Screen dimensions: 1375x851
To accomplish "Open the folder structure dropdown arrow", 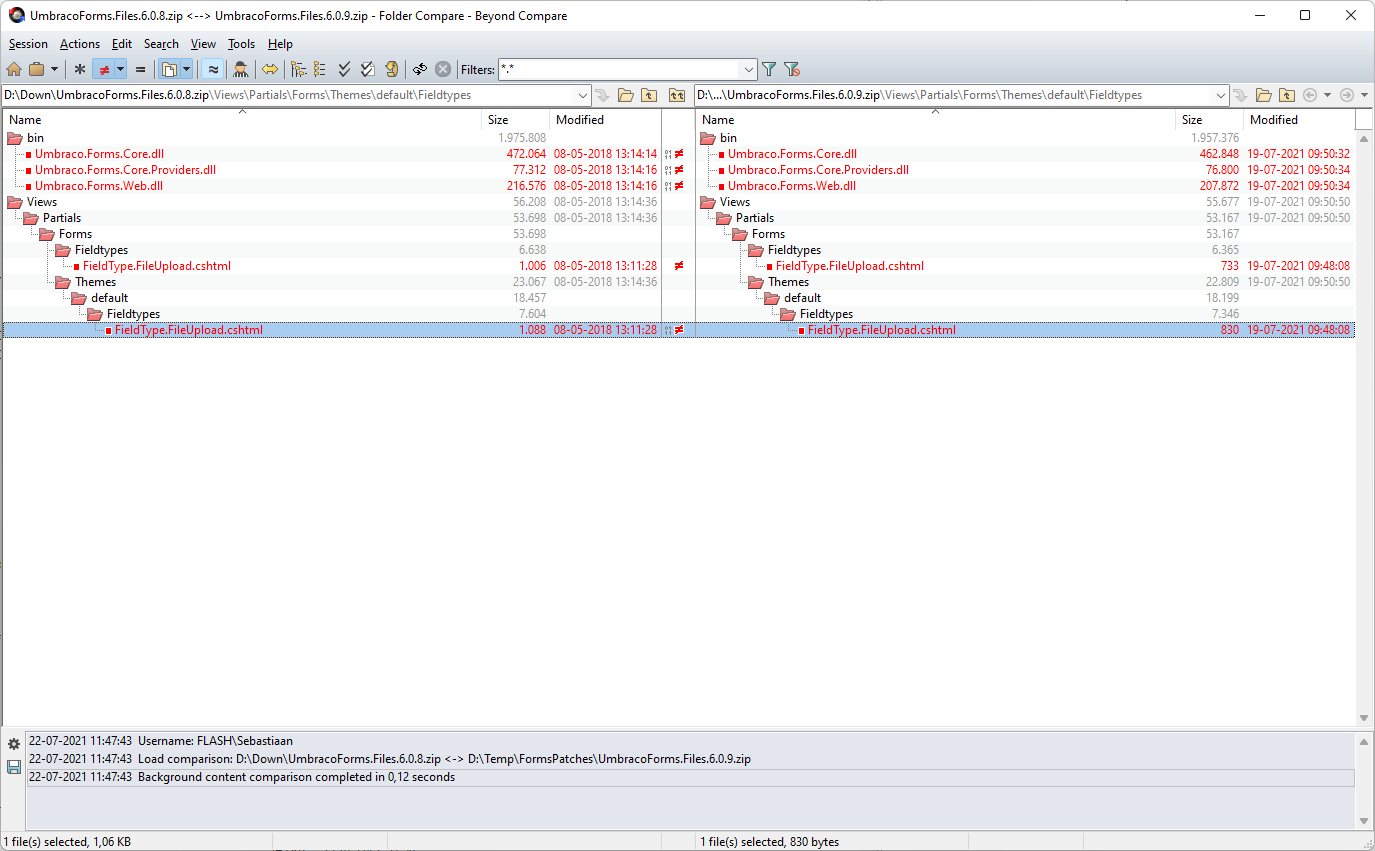I will (x=186, y=69).
